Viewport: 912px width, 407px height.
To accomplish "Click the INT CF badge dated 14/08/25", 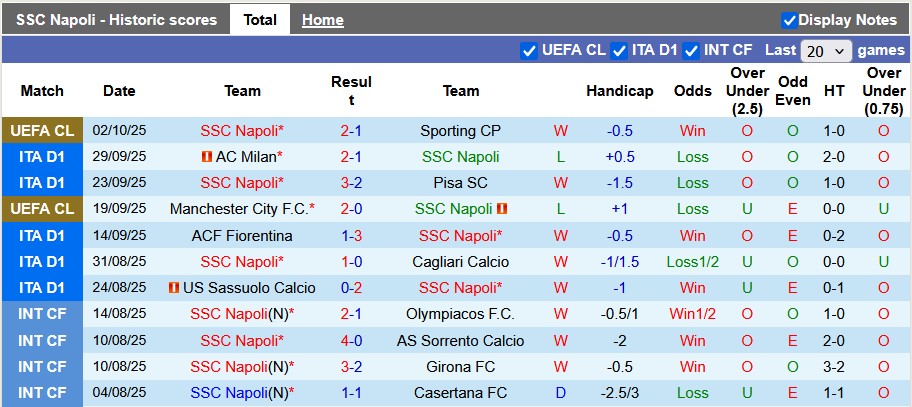I will pos(42,314).
